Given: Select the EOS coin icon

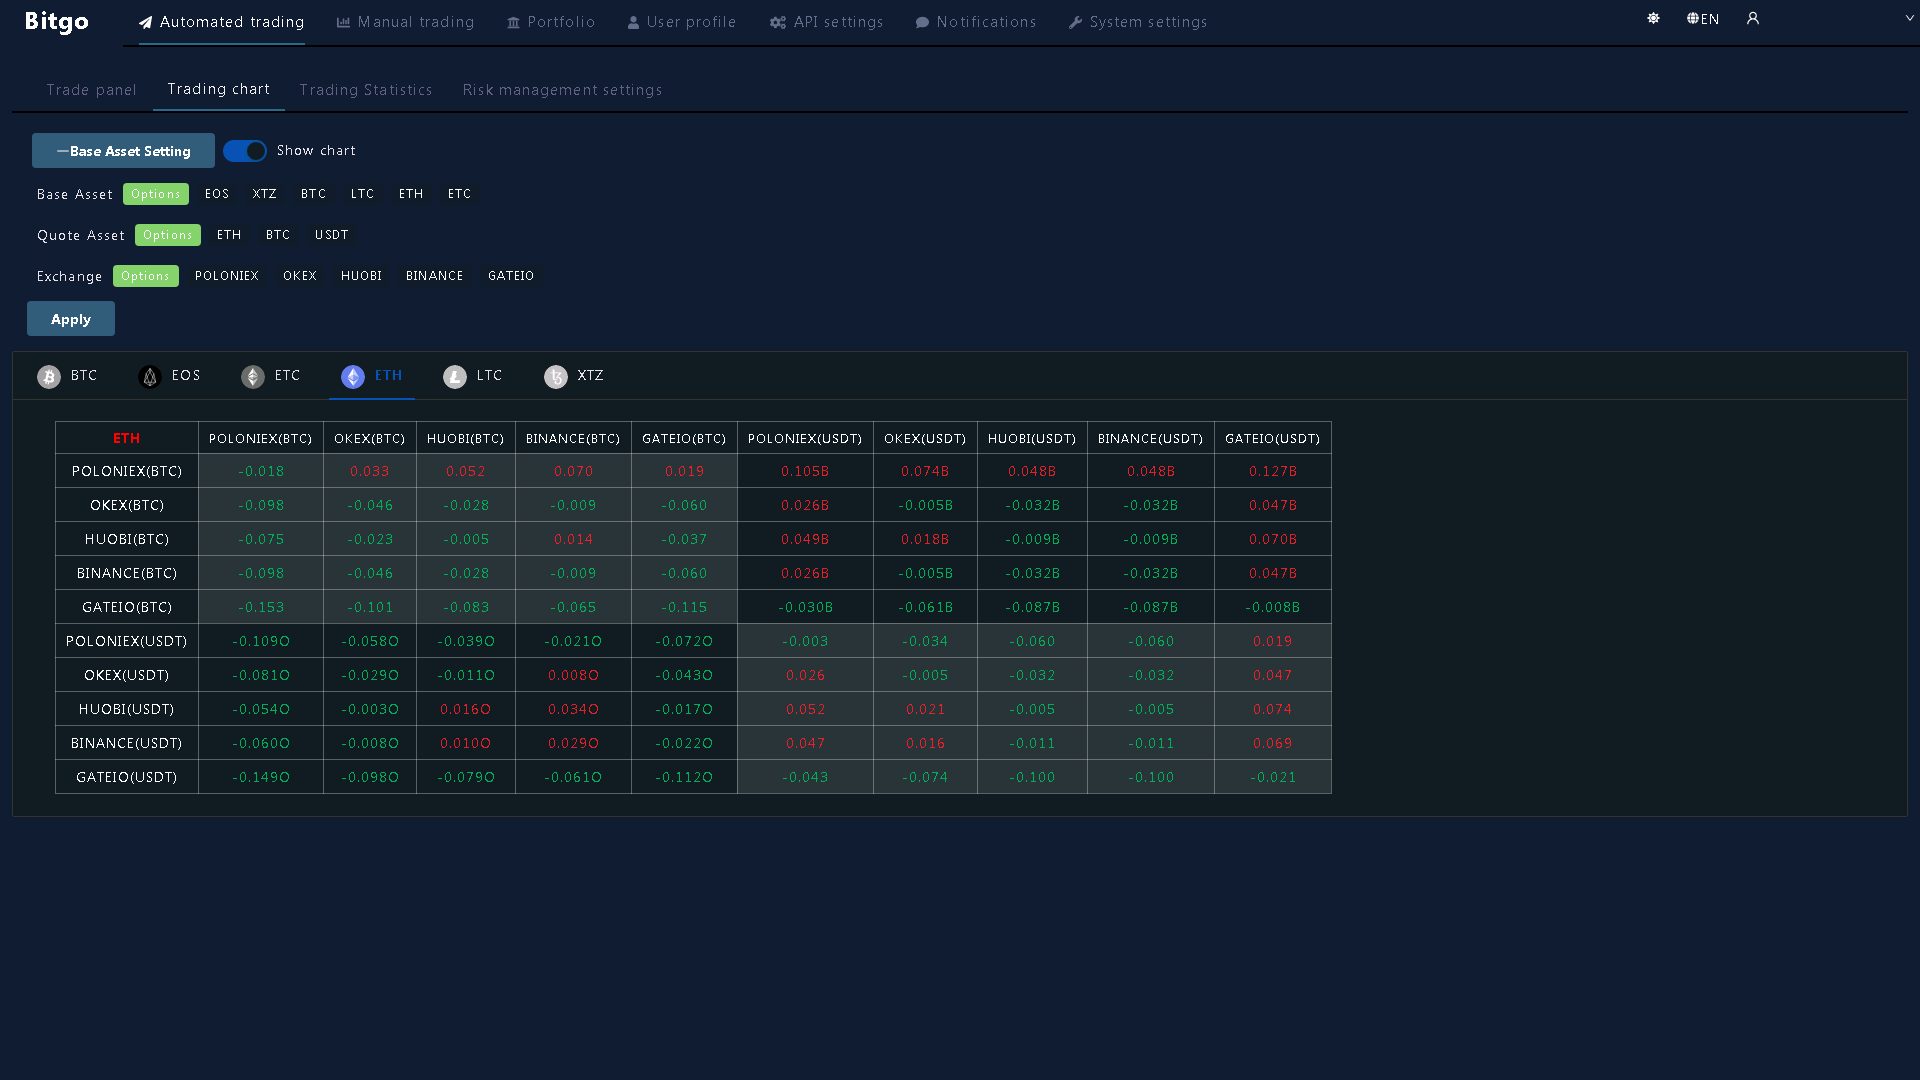Looking at the screenshot, I should (150, 376).
